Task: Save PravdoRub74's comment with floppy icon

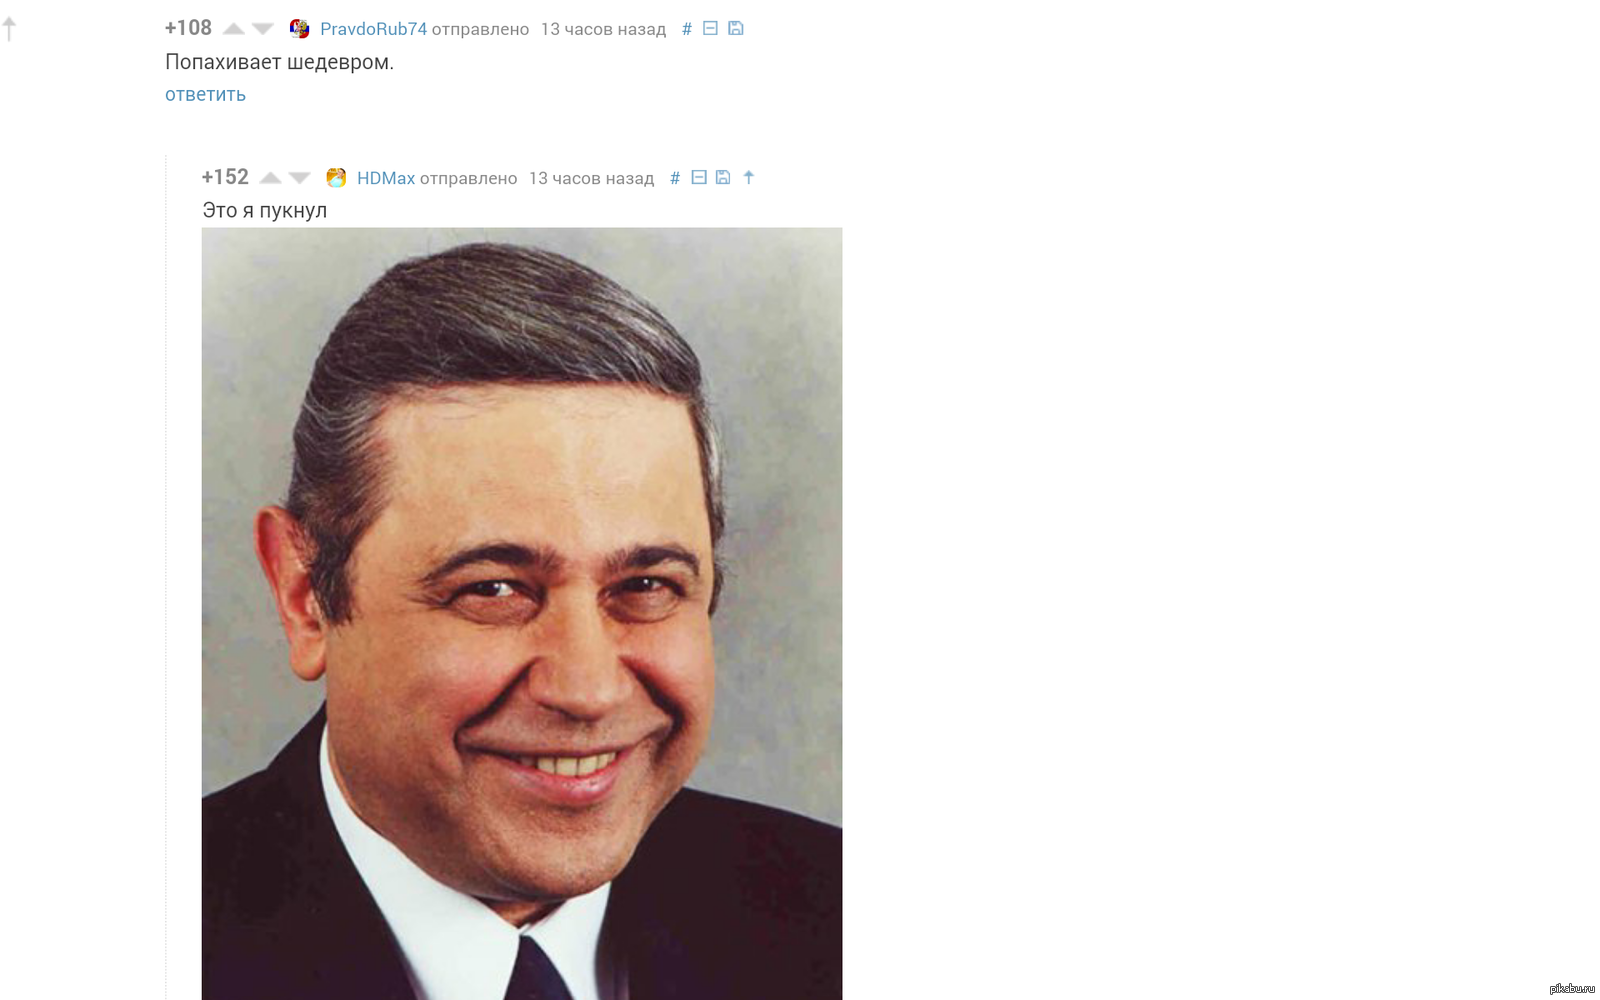Action: tap(736, 28)
